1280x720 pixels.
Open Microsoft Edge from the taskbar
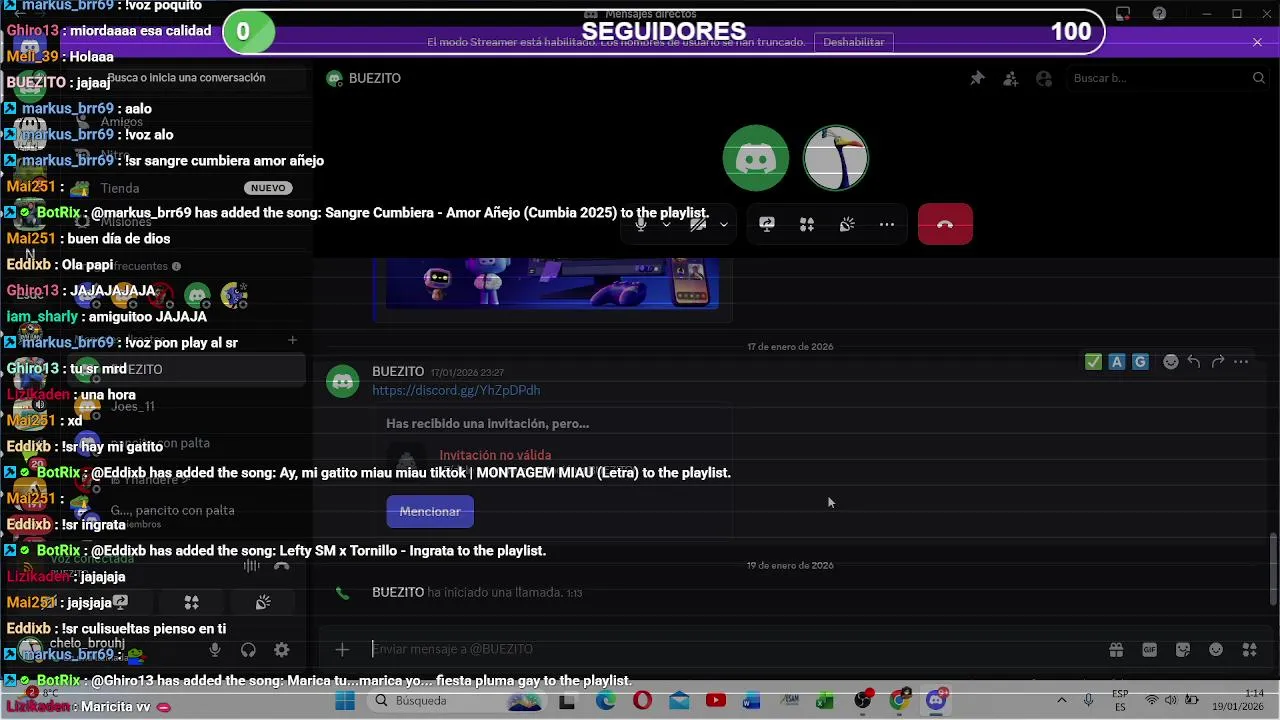pos(606,701)
